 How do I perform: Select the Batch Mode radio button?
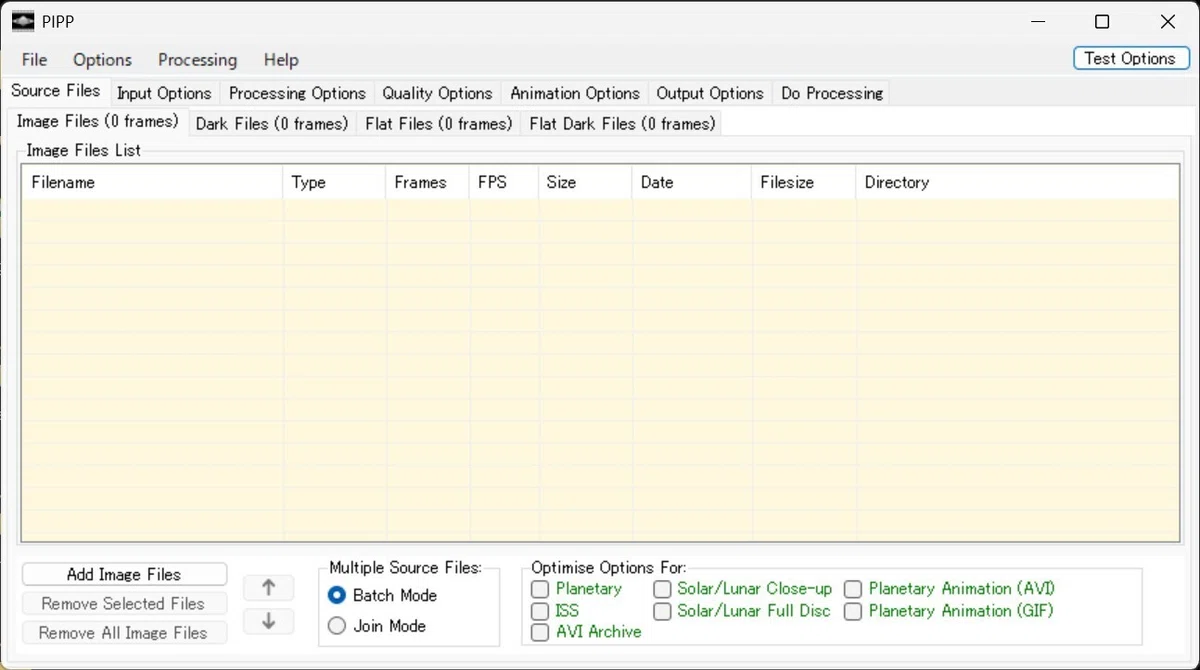tap(337, 595)
